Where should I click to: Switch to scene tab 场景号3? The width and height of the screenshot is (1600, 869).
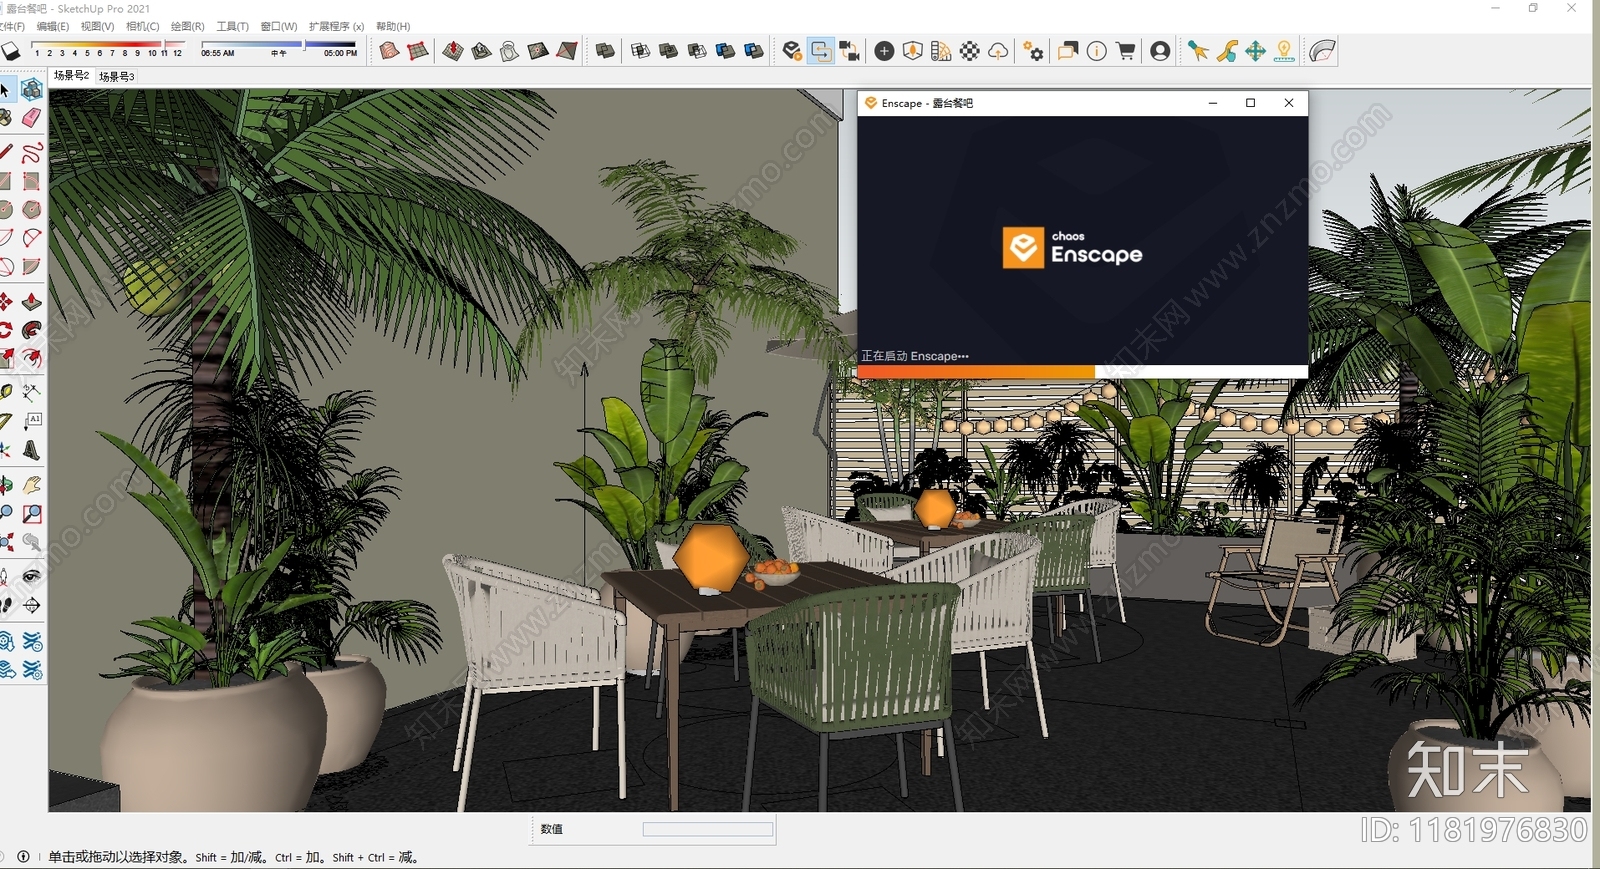[117, 76]
